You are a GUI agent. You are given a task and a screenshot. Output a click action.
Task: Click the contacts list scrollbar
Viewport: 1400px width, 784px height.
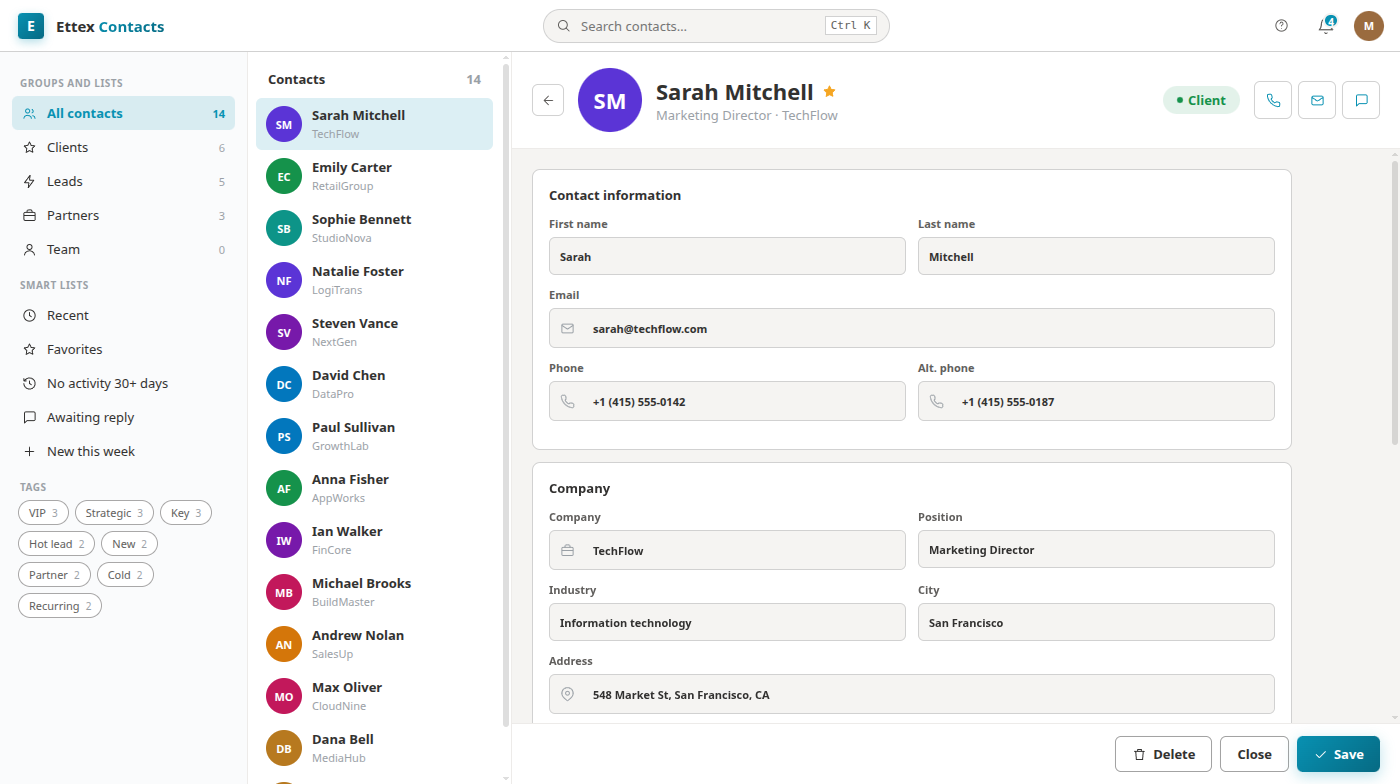click(505, 395)
